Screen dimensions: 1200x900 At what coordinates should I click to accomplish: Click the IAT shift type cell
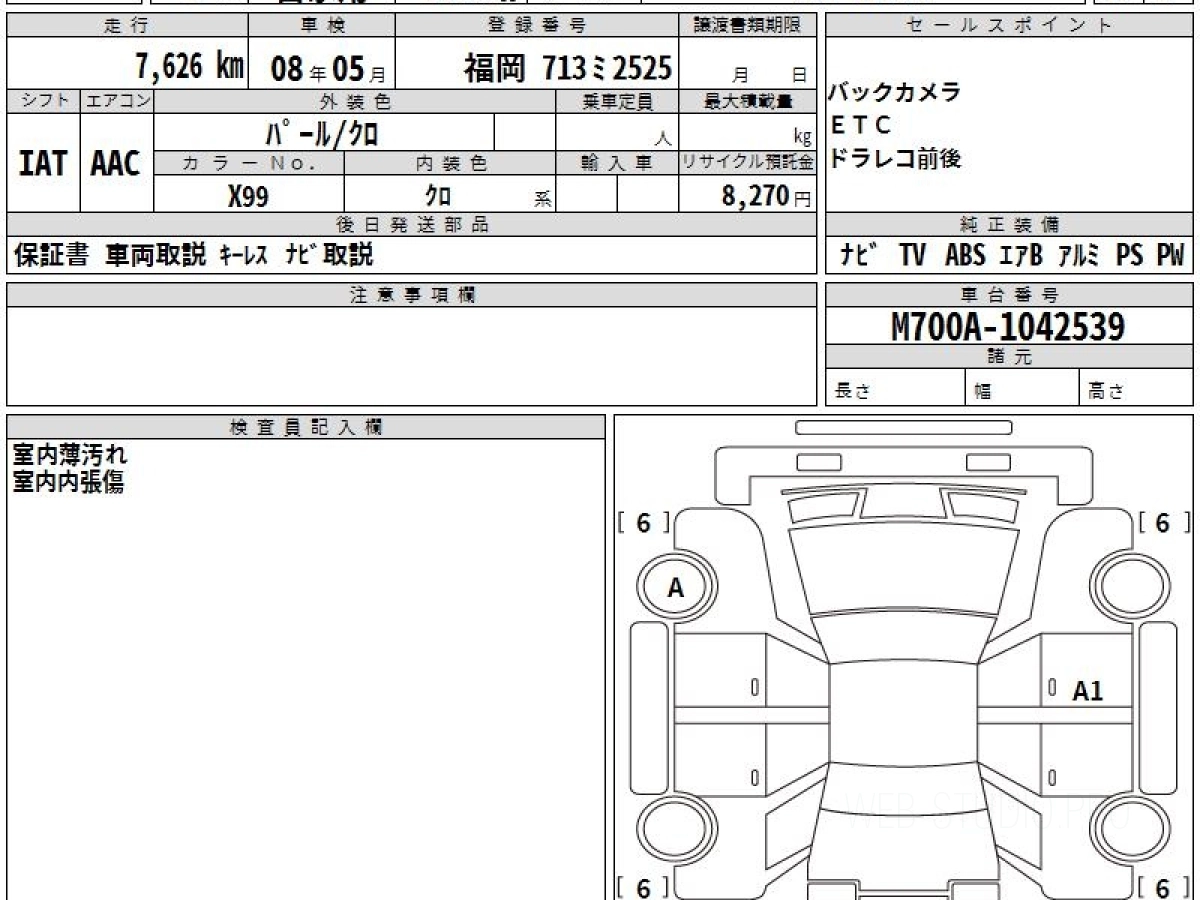[43, 164]
